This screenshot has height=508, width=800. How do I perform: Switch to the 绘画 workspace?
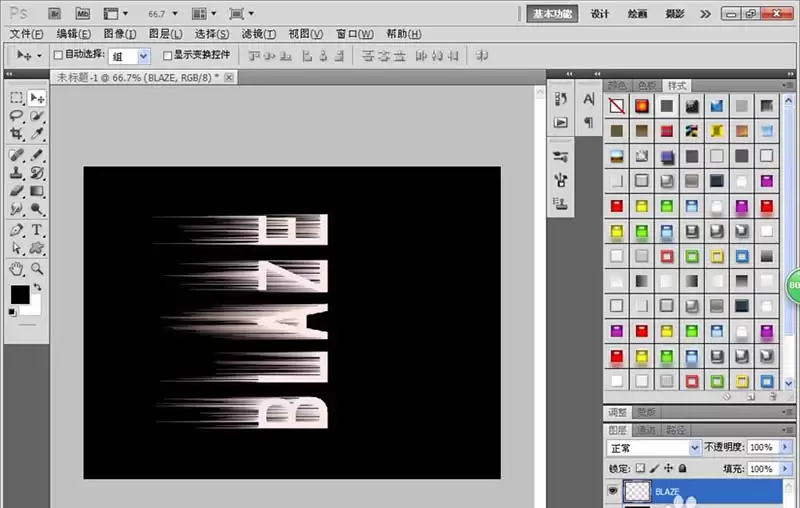tap(637, 14)
